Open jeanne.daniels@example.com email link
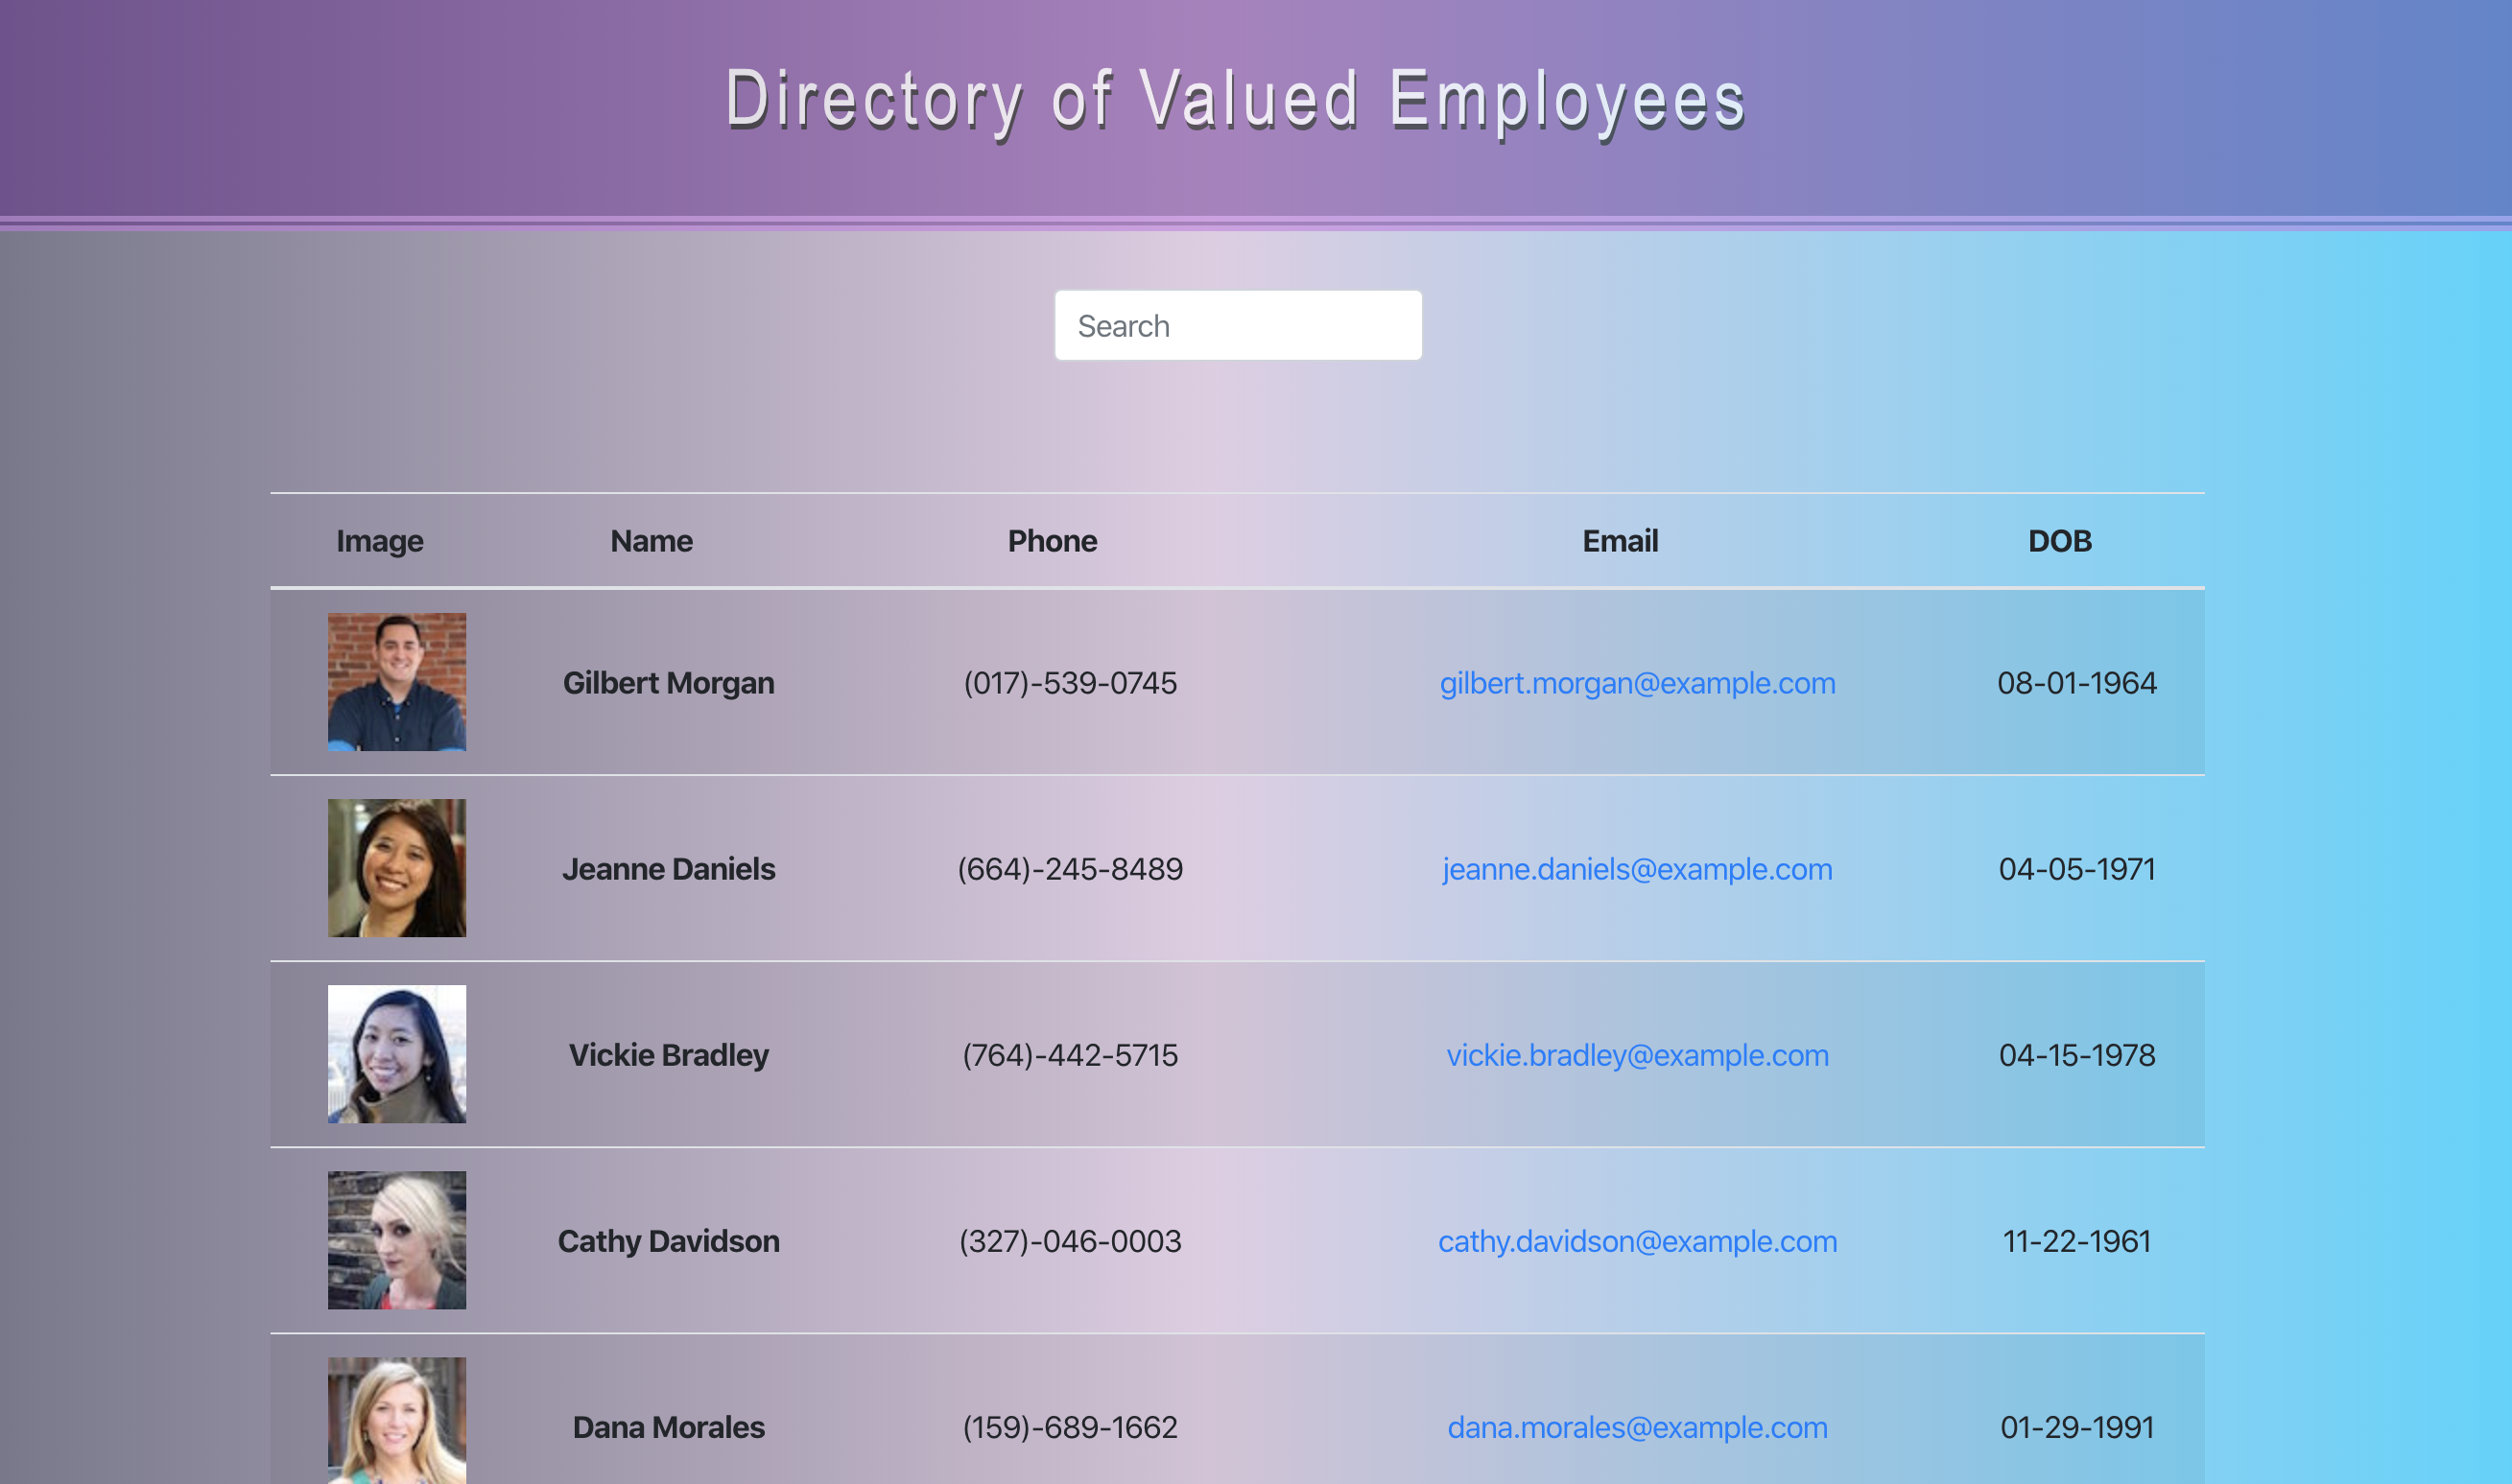Viewport: 2512px width, 1484px height. 1637,869
